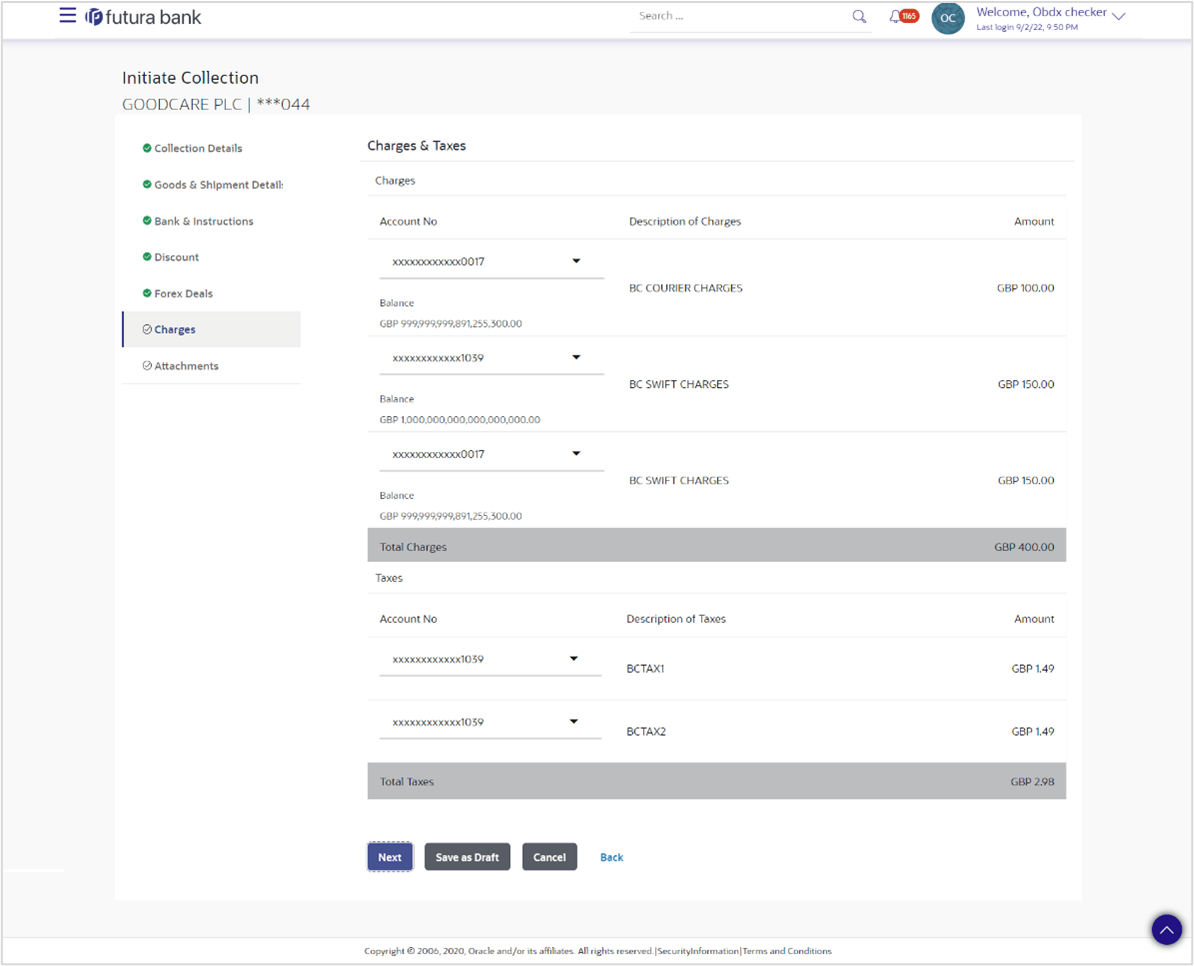Click the Futura Bank logo
Screen dimensions: 1194x966
(x=143, y=17)
